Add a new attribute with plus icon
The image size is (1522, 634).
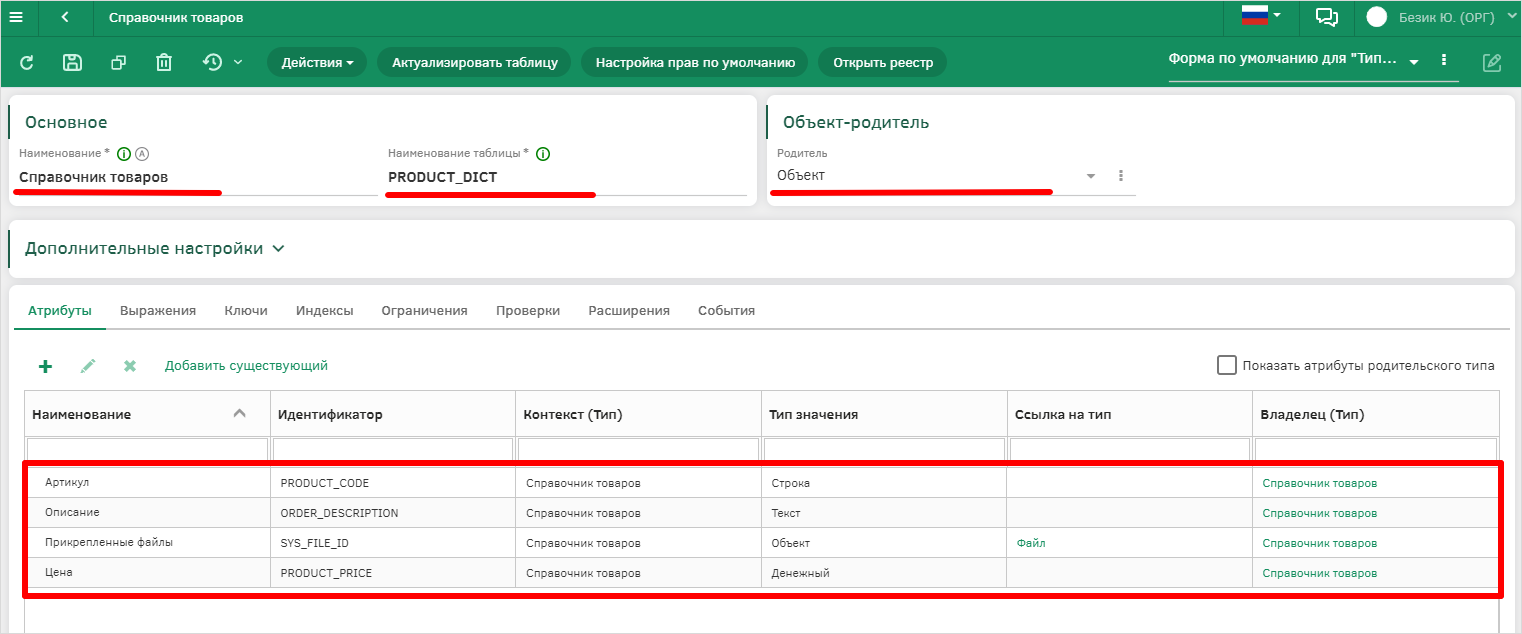click(45, 366)
